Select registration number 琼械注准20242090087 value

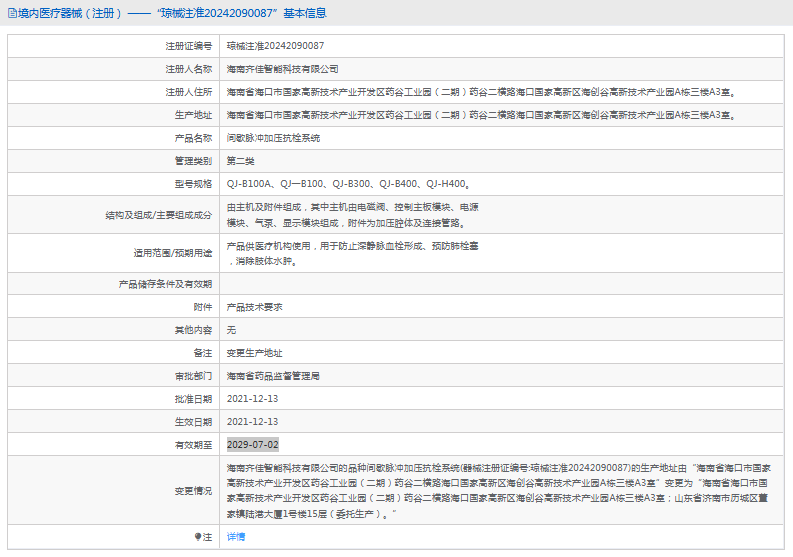click(x=275, y=46)
